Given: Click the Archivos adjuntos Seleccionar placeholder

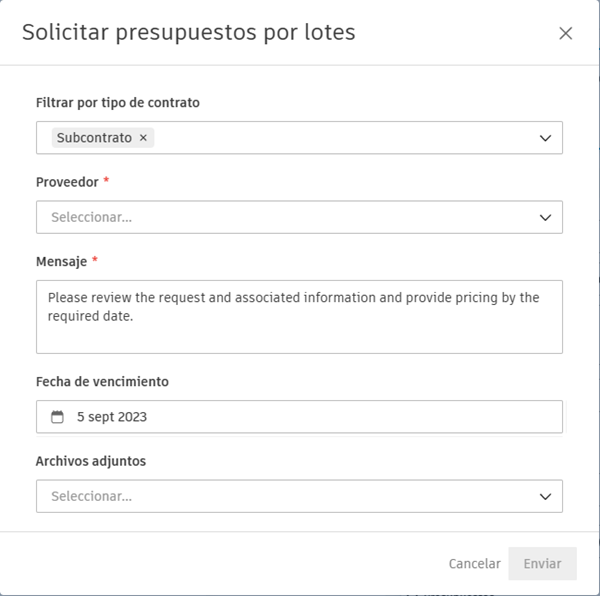Looking at the screenshot, I should 91,496.
